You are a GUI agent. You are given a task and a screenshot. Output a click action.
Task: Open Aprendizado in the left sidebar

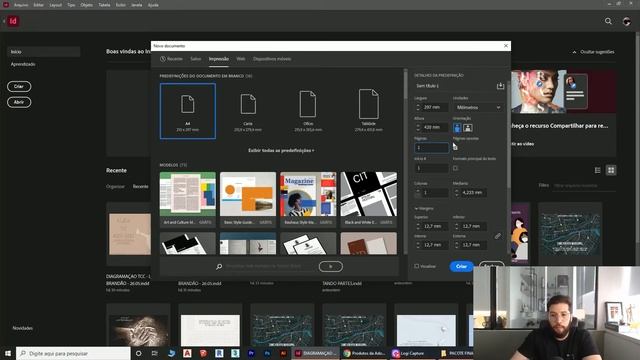coord(23,64)
